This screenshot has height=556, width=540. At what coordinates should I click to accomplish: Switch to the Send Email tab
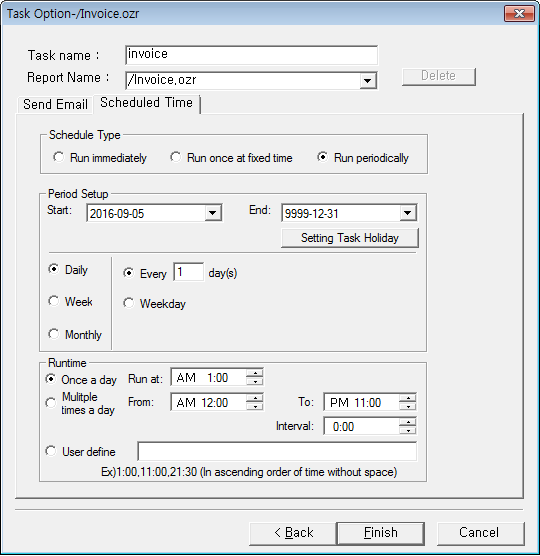[55, 105]
